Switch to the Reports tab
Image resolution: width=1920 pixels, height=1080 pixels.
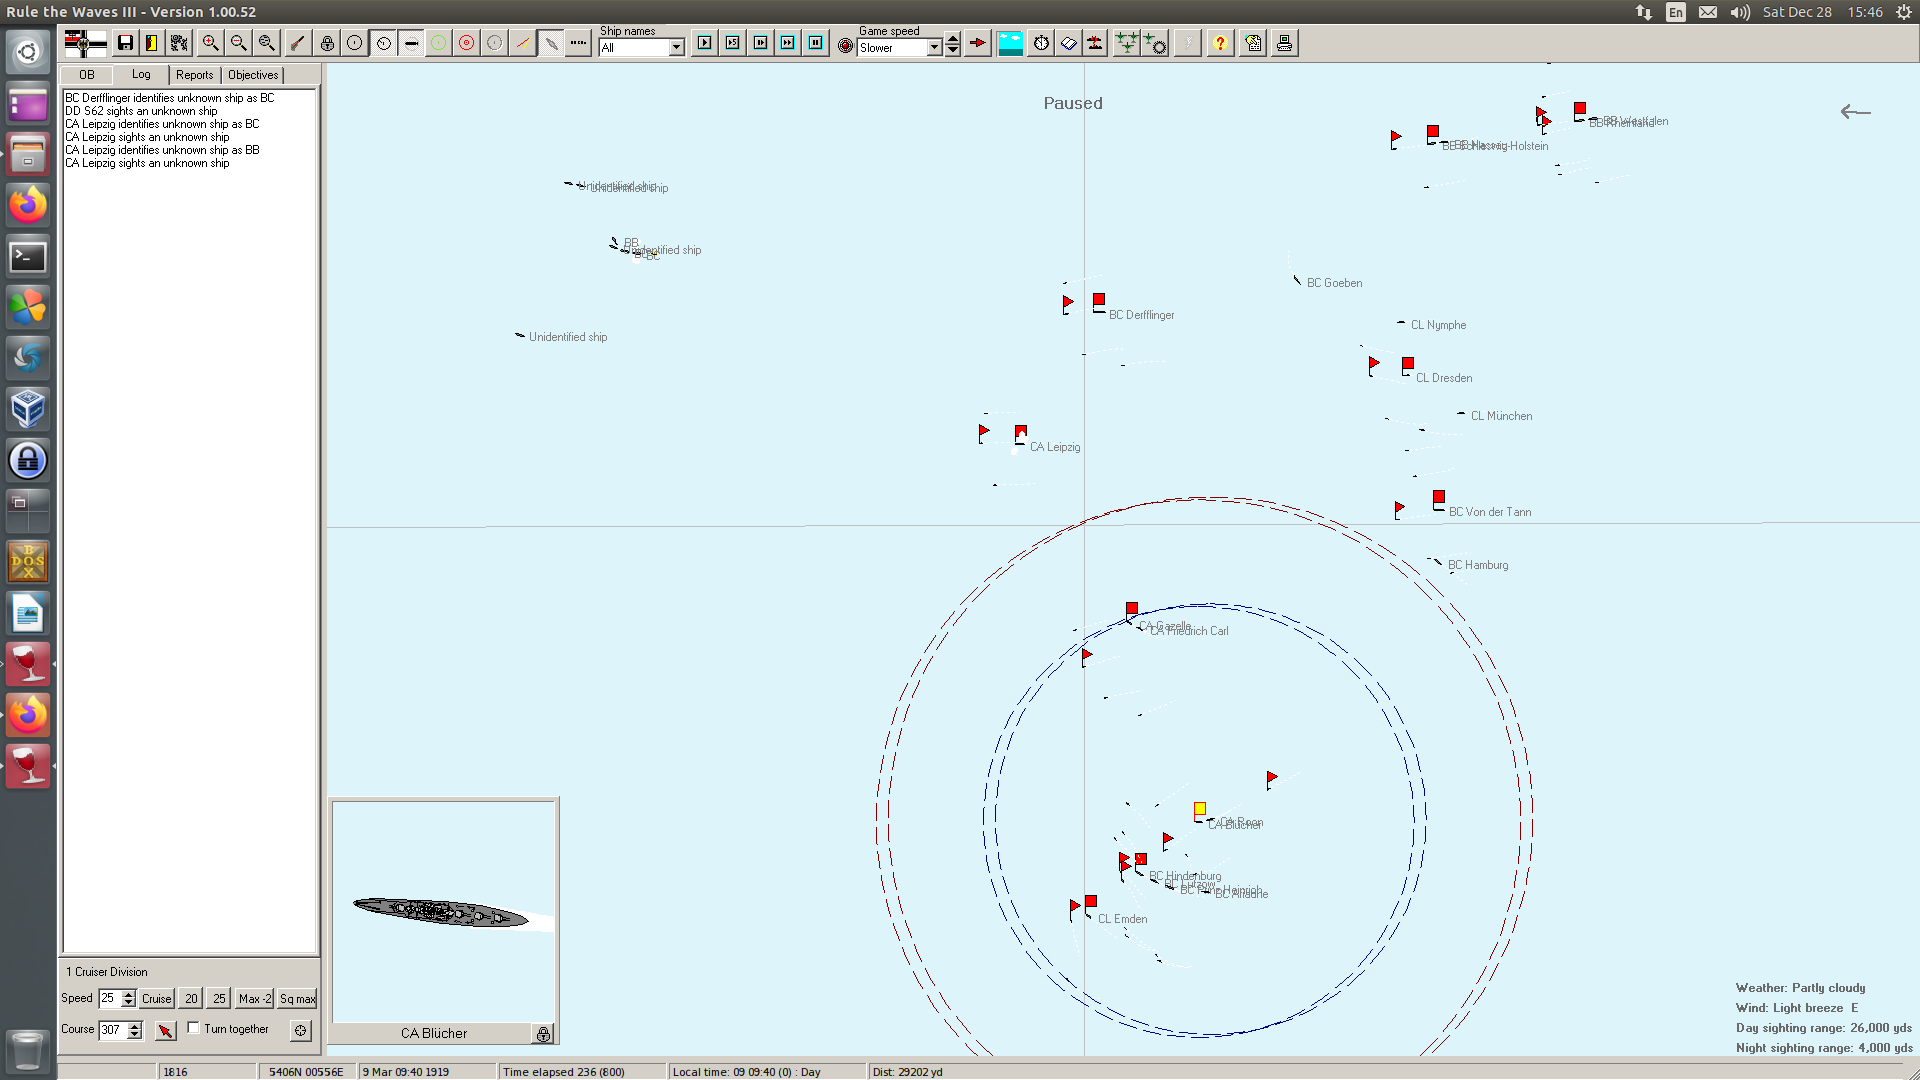(194, 75)
